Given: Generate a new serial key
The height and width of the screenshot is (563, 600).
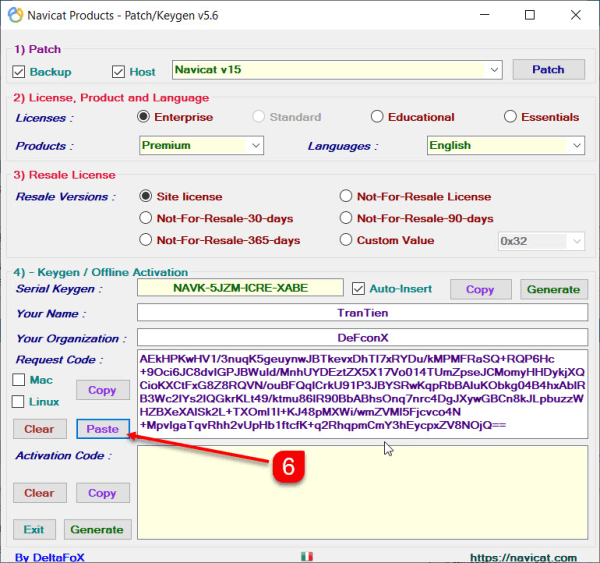Looking at the screenshot, I should tap(554, 289).
